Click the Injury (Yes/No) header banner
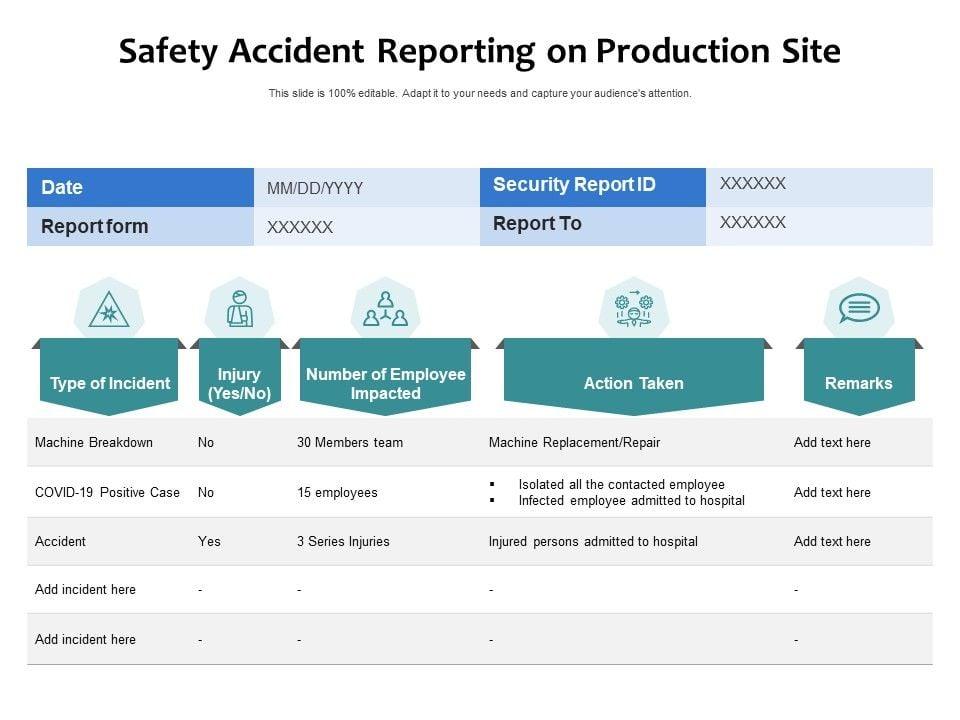Screen dimensions: 960x720 pos(239,383)
